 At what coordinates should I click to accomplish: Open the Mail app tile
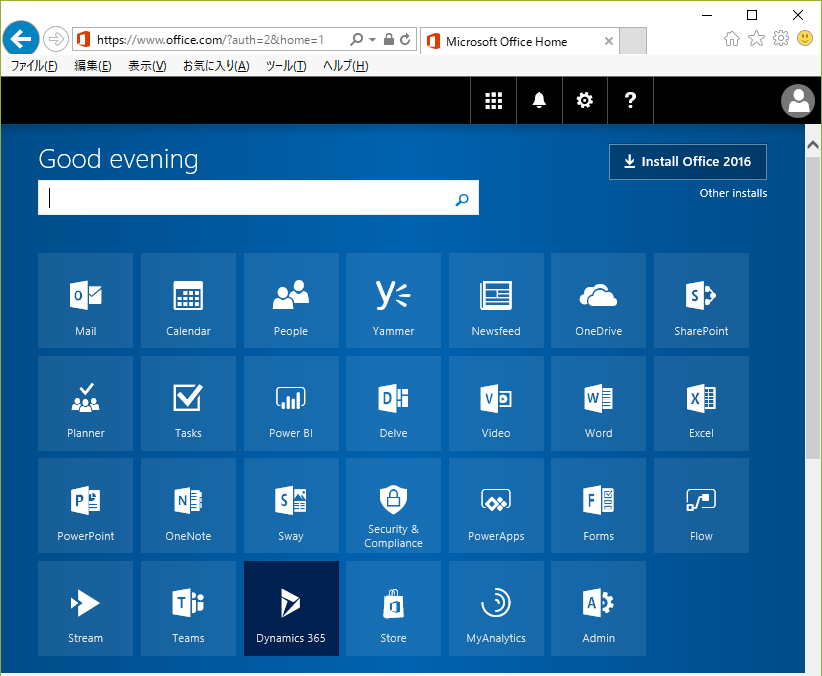pos(85,300)
